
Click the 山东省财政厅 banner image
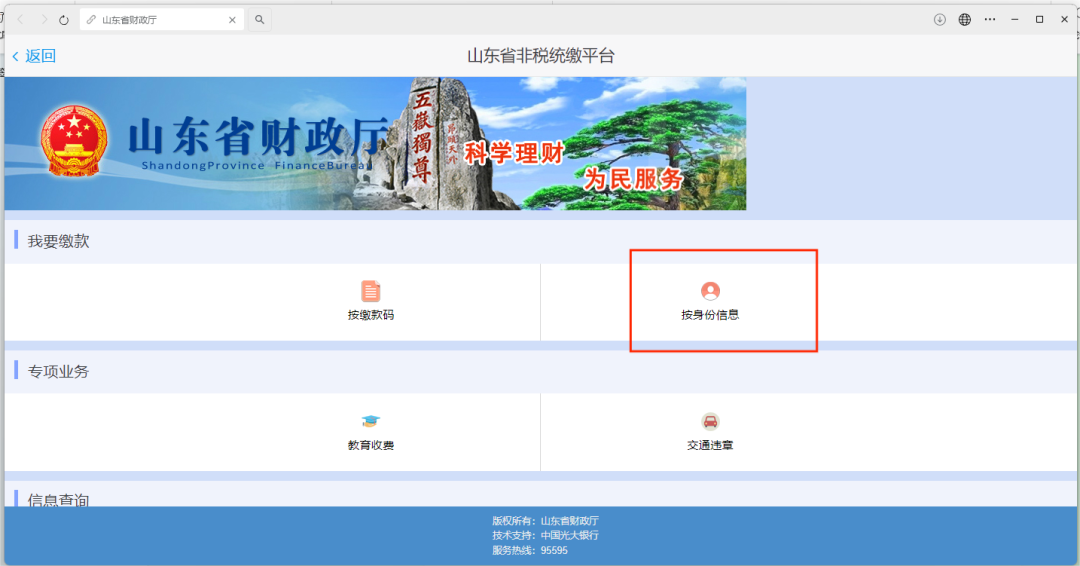pos(375,144)
